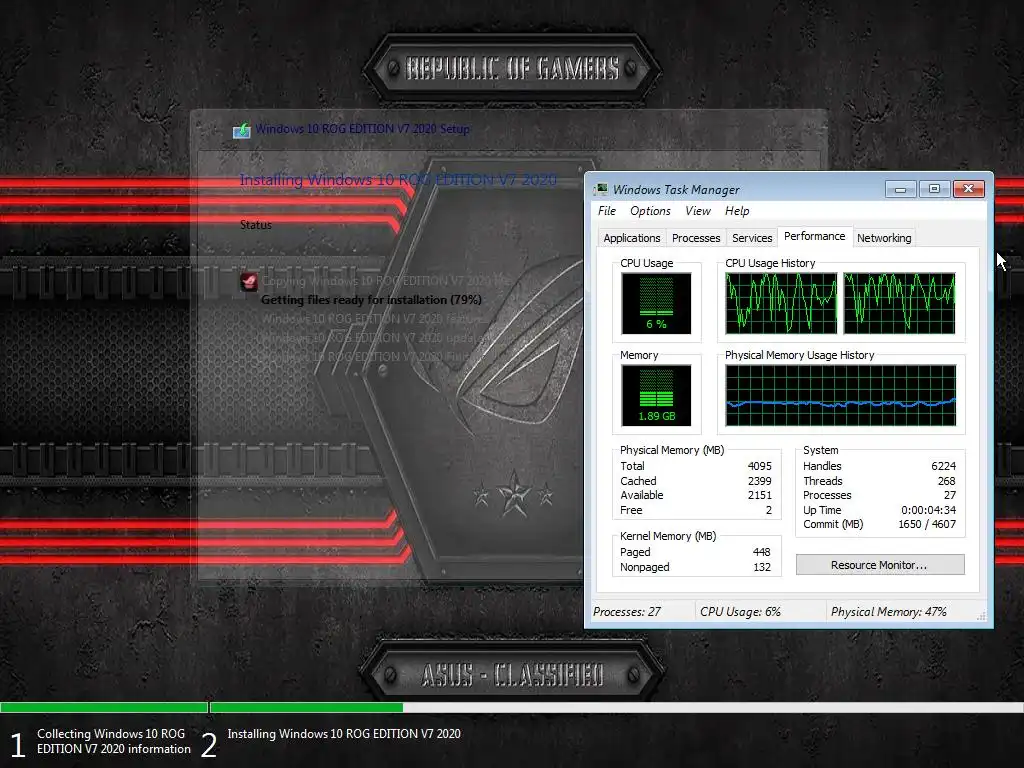Click the CPU Usage meter

pos(656,304)
